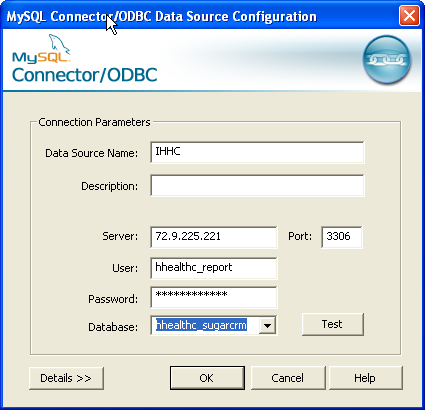Viewport: 425px width, 410px height.
Task: Open Help for the ODBC connector
Action: point(365,378)
